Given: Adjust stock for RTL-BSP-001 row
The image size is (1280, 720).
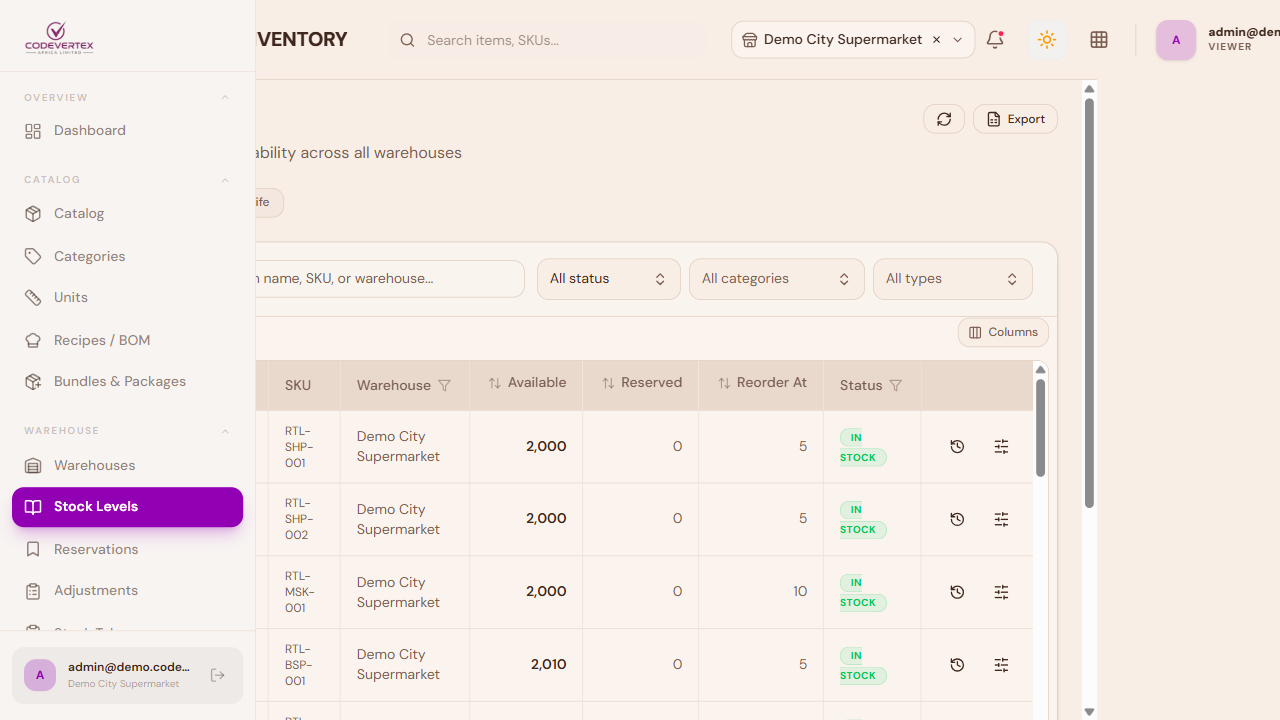Looking at the screenshot, I should 1001,665.
